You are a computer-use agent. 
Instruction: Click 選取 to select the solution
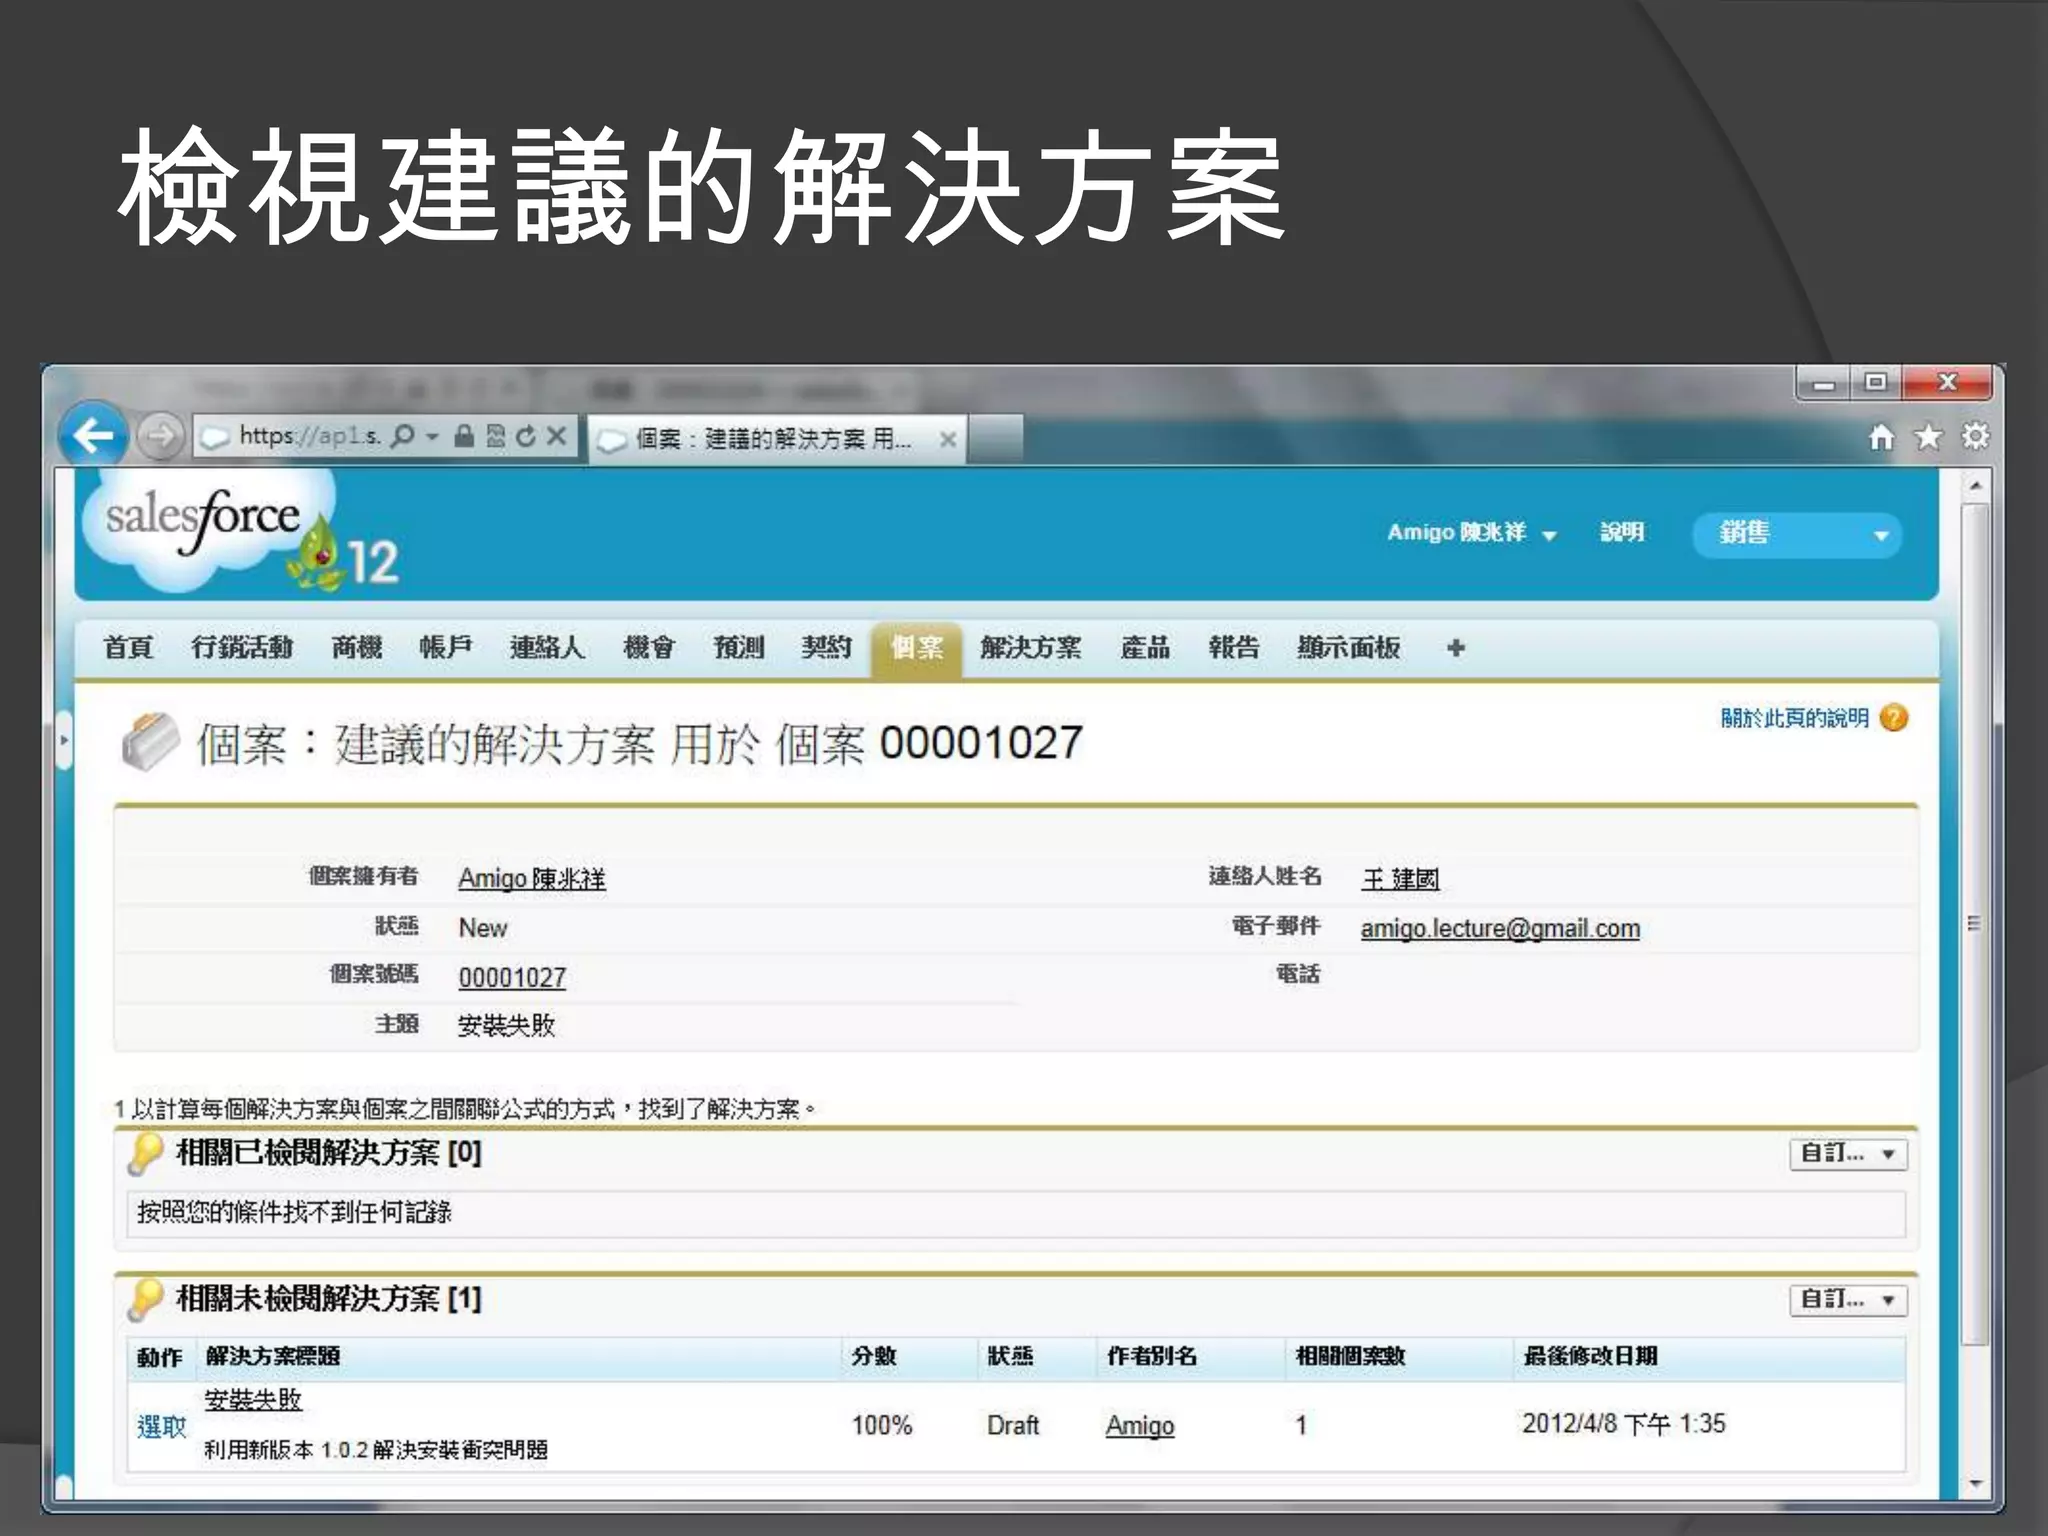click(162, 1427)
